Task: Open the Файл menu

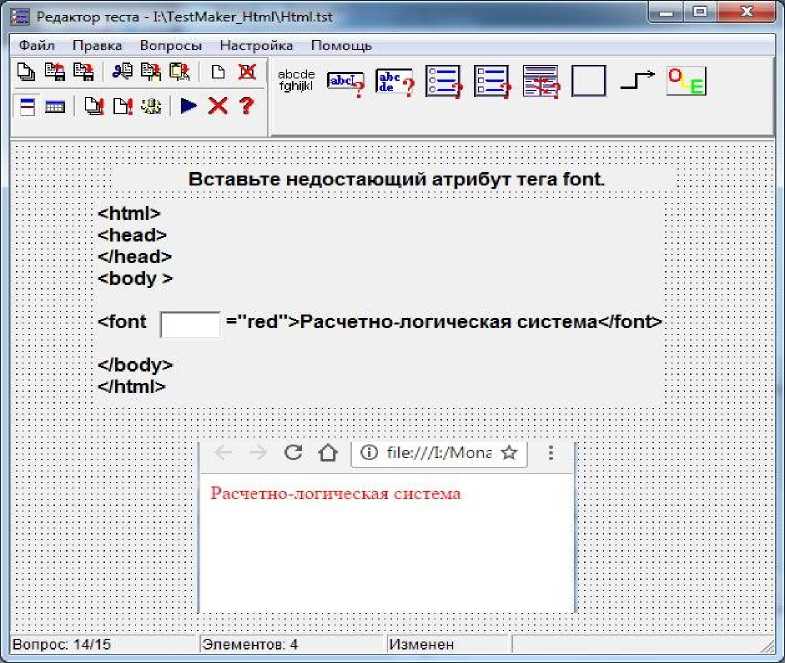Action: tap(37, 46)
